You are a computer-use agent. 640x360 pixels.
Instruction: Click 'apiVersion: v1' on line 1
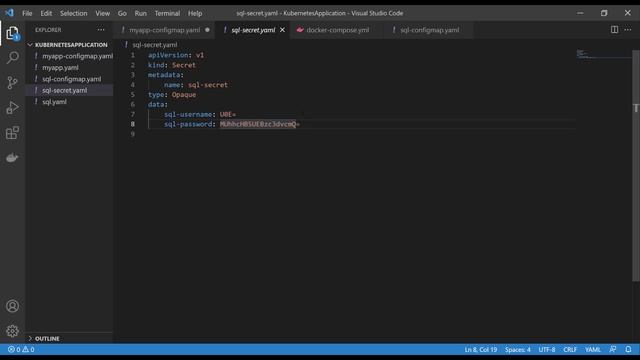176,55
